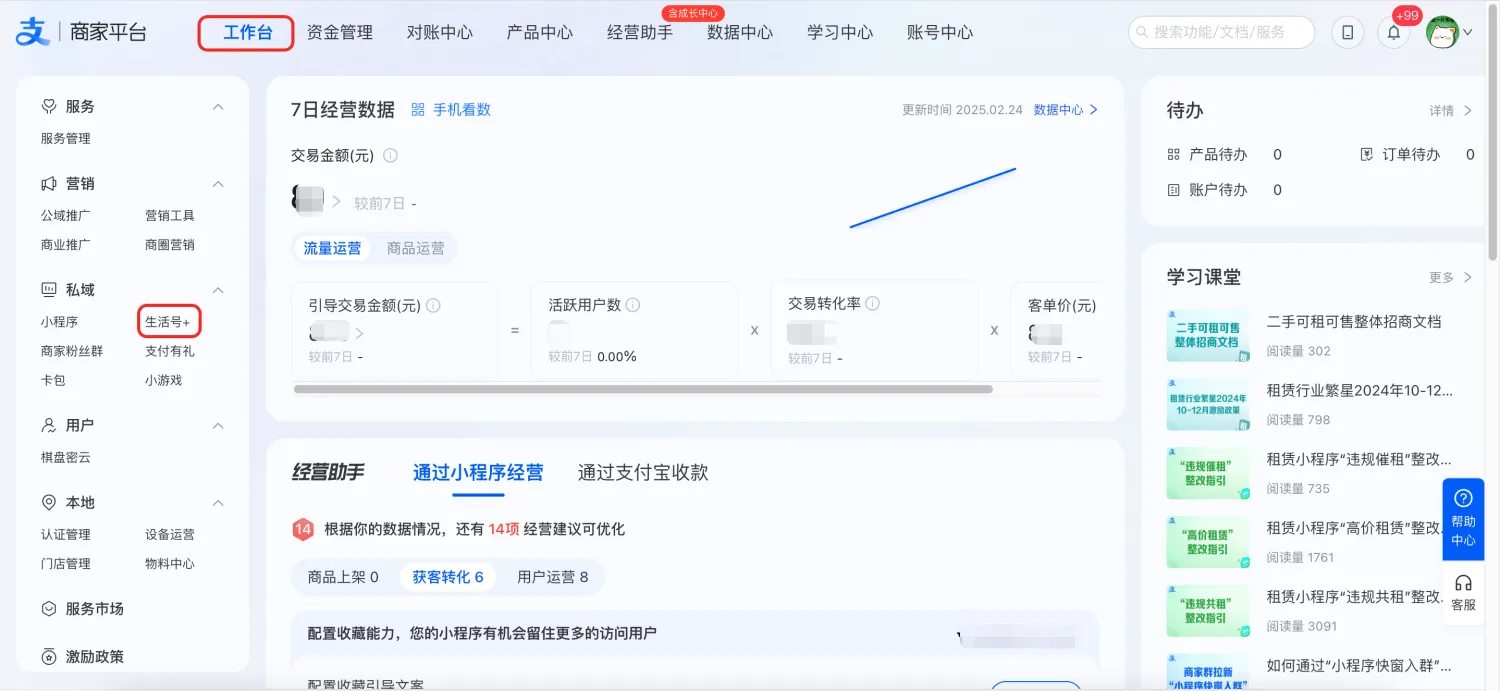Open the 资金管理 menu
1500x691 pixels.
[340, 33]
